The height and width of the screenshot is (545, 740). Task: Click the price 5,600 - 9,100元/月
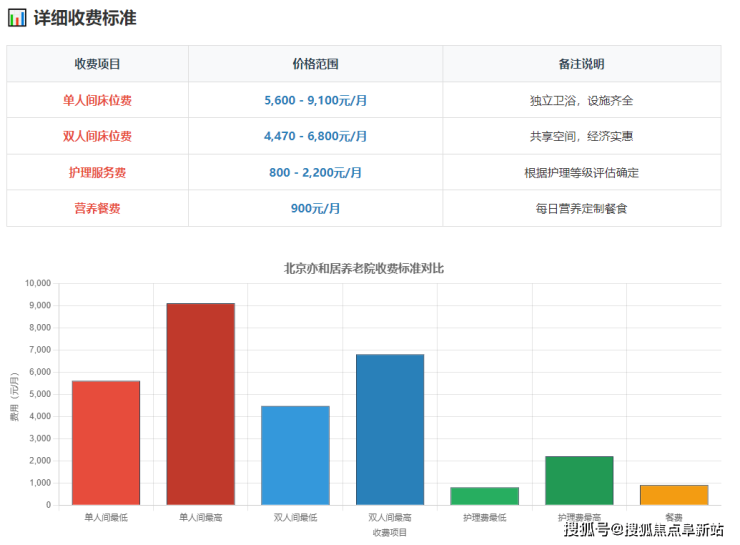tap(315, 100)
